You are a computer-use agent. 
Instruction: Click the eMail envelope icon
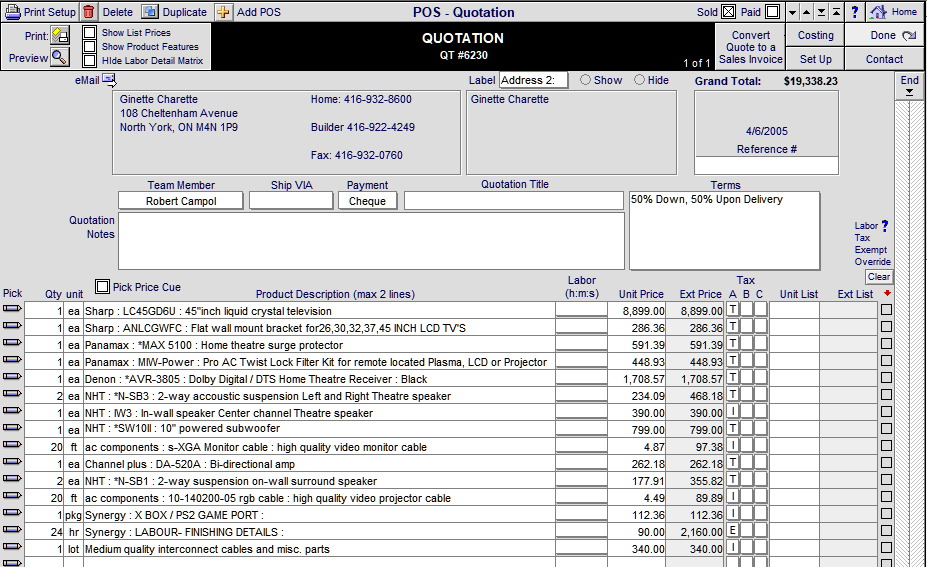(109, 79)
